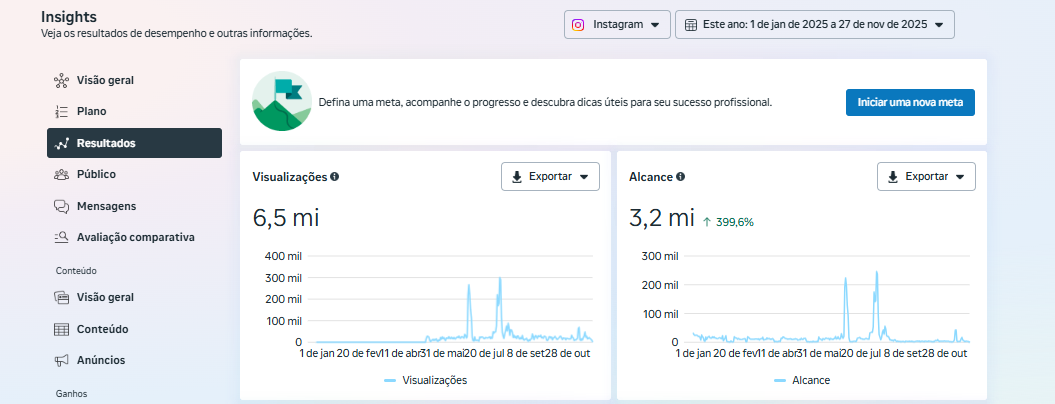Click the Plano checklist icon
This screenshot has height=404, width=1055.
pos(61,112)
